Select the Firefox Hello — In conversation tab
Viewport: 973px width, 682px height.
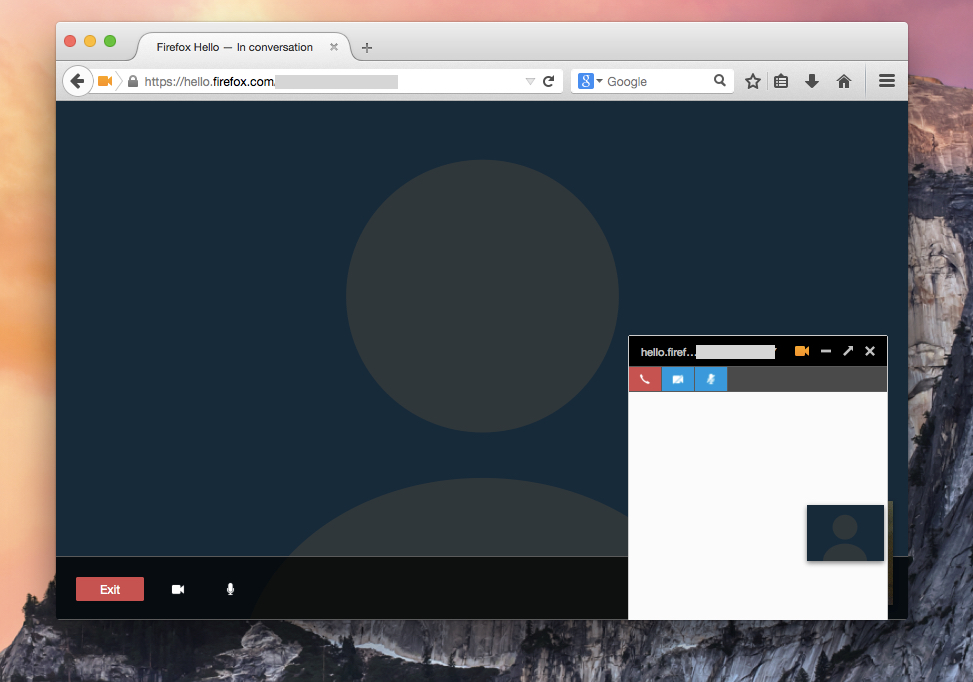coord(235,47)
